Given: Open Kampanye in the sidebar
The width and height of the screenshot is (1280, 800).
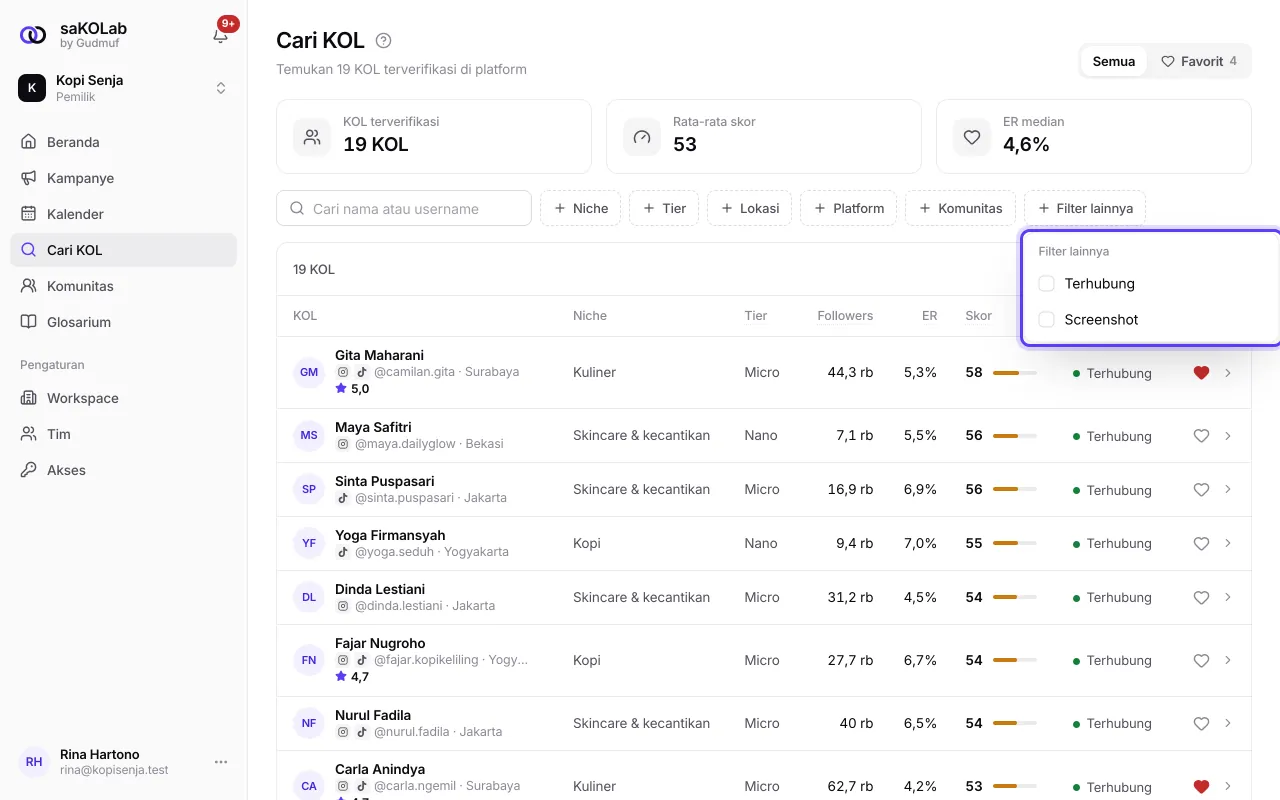Looking at the screenshot, I should 123,178.
